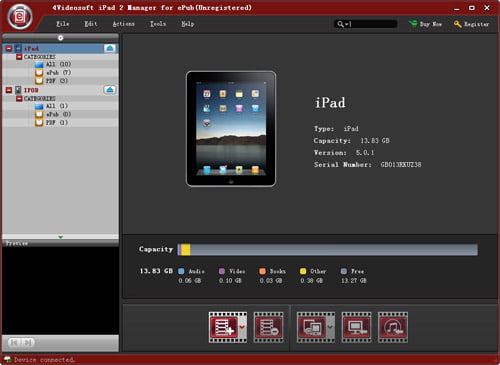Image resolution: width=500 pixels, height=365 pixels.
Task: Click the application logo icon
Action: coord(20,17)
